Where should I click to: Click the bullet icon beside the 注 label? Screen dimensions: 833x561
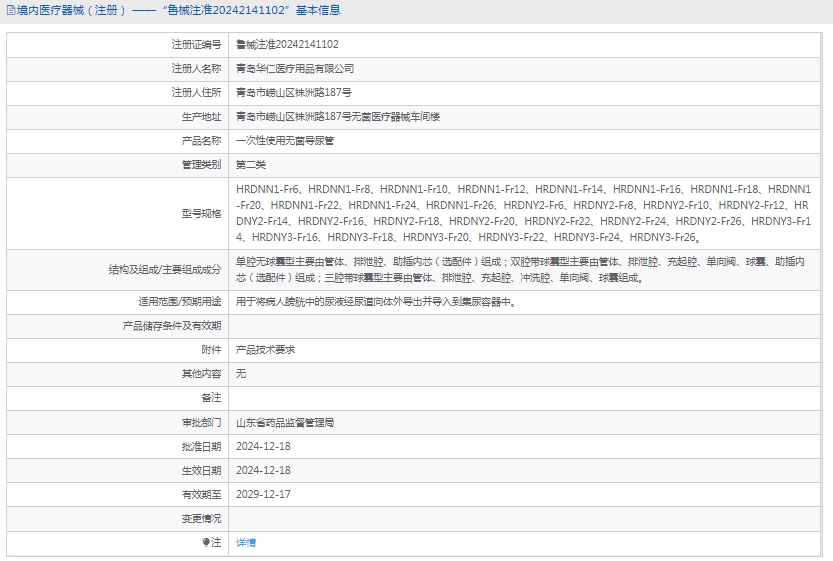(206, 542)
